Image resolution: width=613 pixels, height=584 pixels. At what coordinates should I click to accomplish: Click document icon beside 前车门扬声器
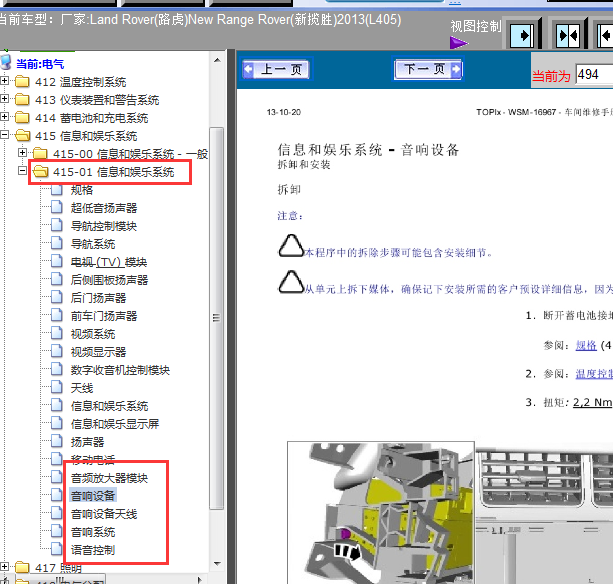(x=57, y=314)
